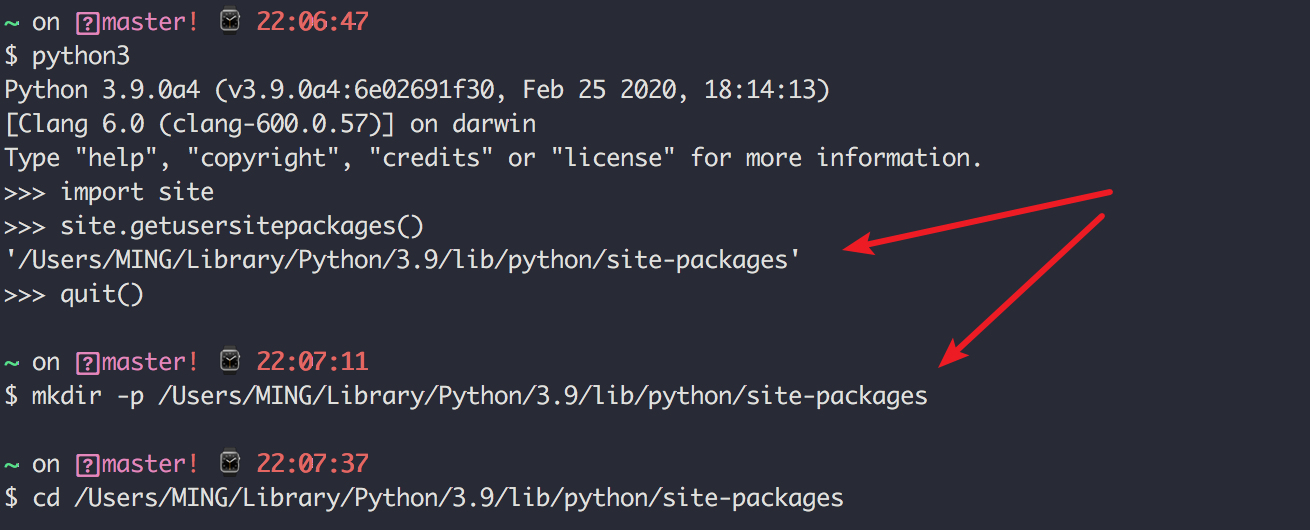Viewport: 1310px width, 530px height.
Task: Click the question-mark git icon in the last prompt
Action: (x=87, y=465)
